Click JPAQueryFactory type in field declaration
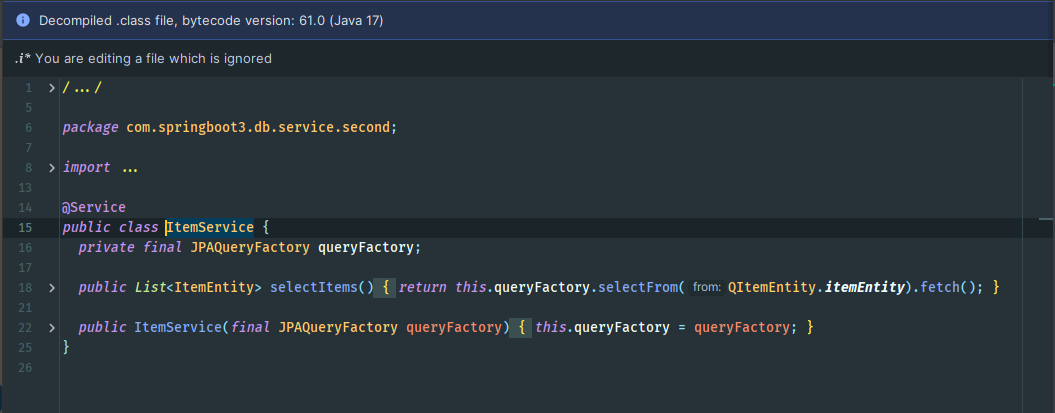Viewport: 1055px width, 413px height. 250,248
